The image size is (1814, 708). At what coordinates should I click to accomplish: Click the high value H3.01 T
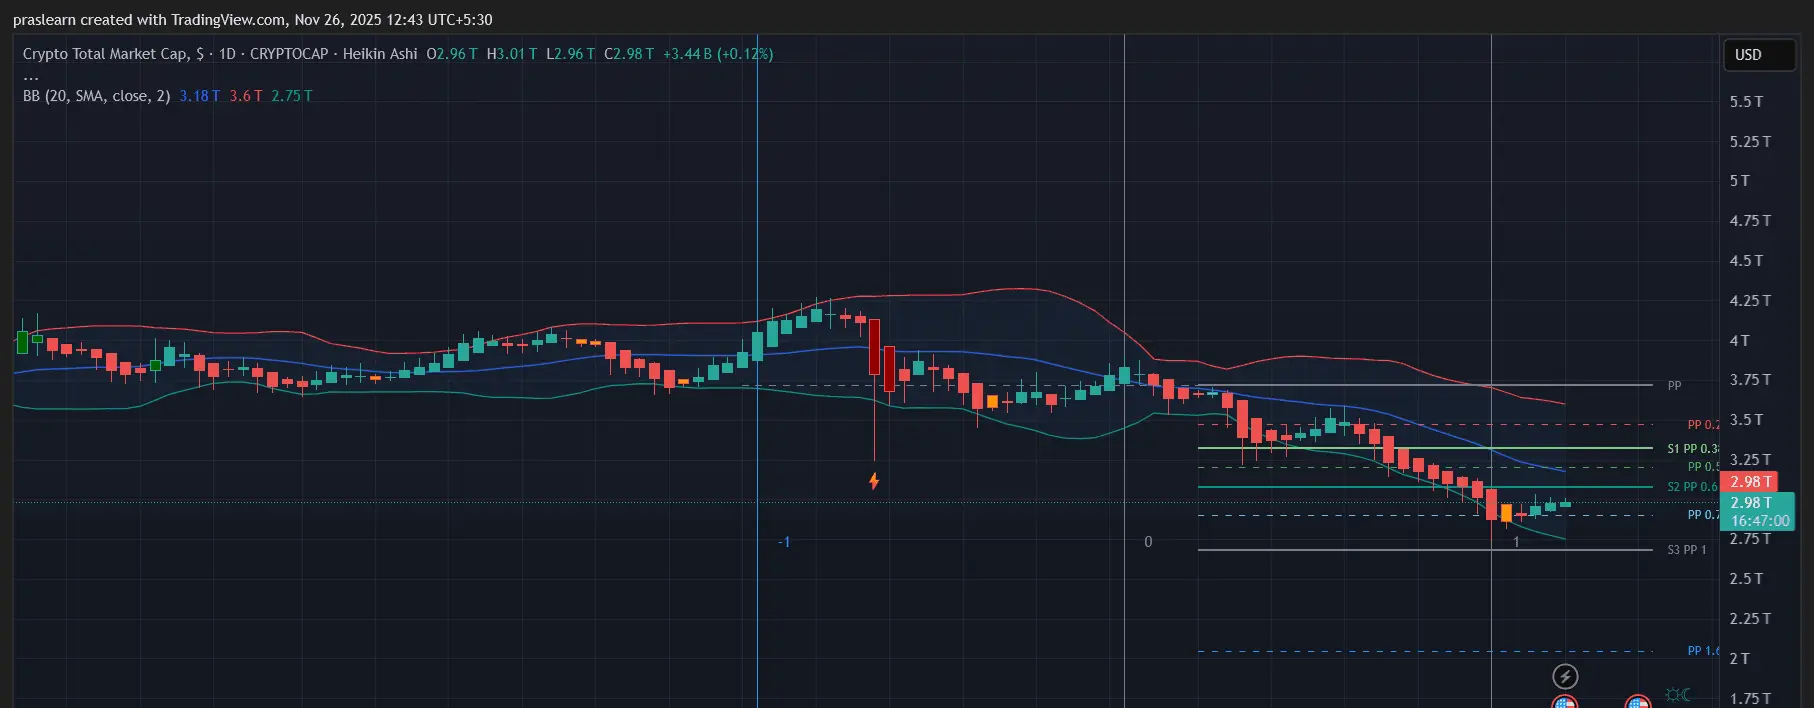point(512,54)
